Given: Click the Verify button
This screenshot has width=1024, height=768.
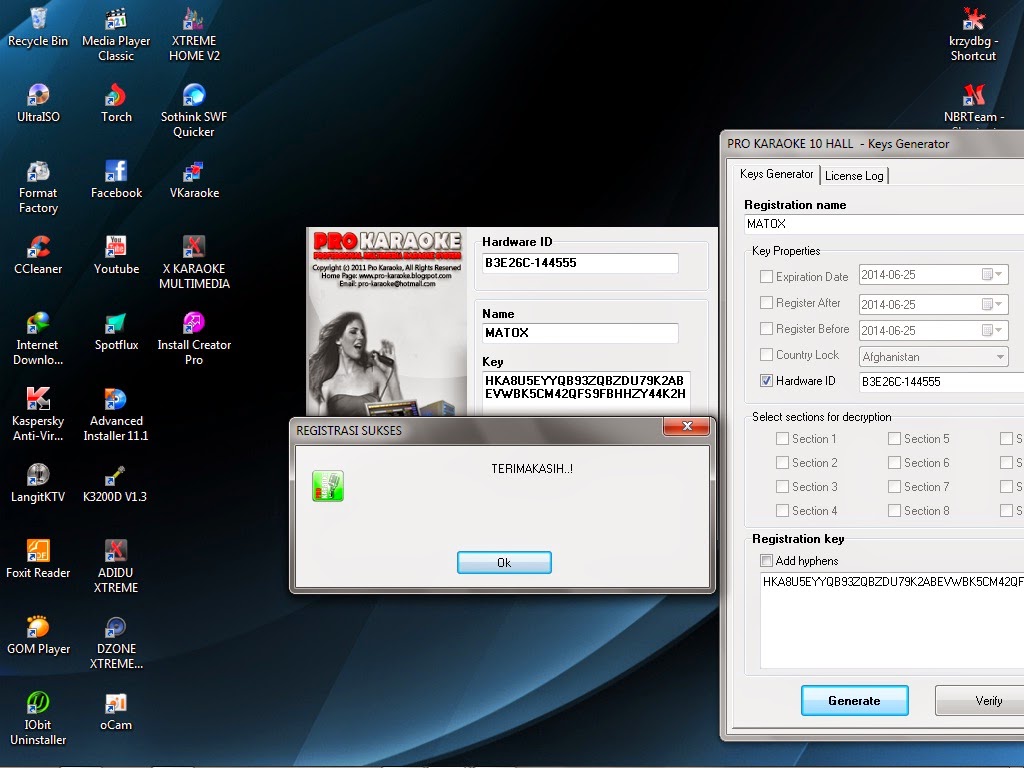Looking at the screenshot, I should click(x=980, y=701).
